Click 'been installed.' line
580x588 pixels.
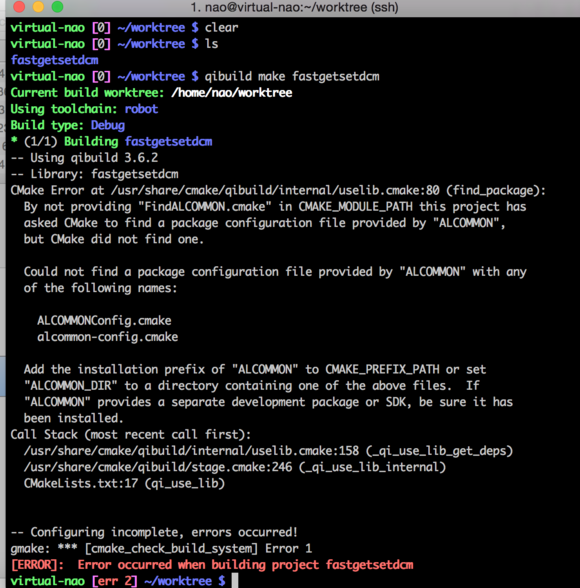[x=73, y=418]
